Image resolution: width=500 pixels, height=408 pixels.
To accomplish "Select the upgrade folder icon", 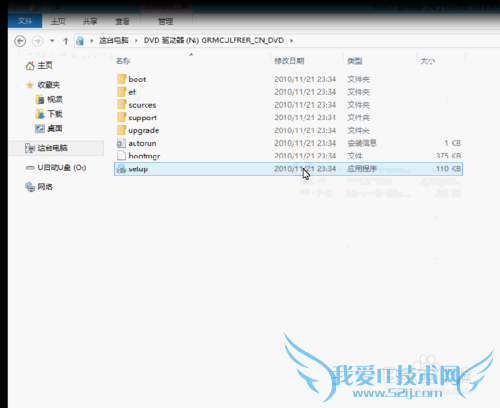I will [x=121, y=130].
